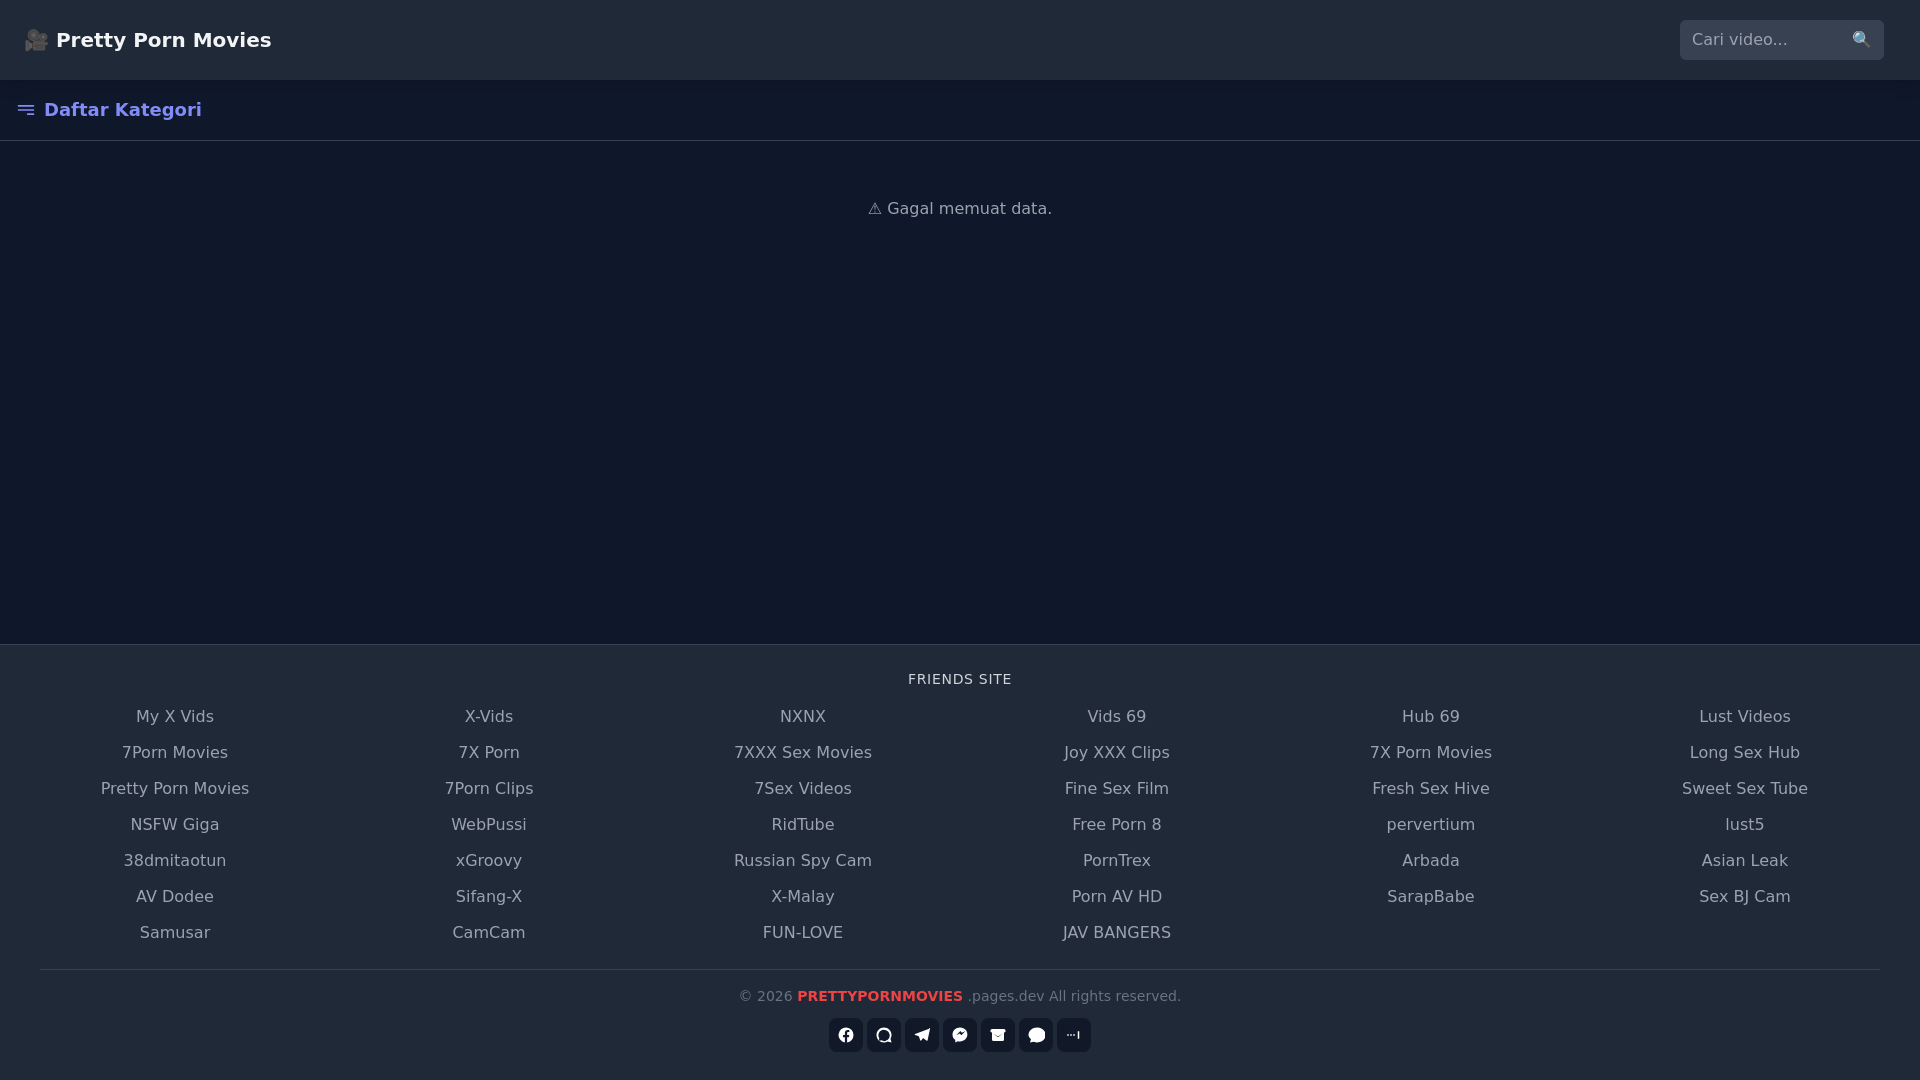Click the FRIENDS SITE heading text
Viewport: 1920px width, 1080px height.
[x=960, y=679]
